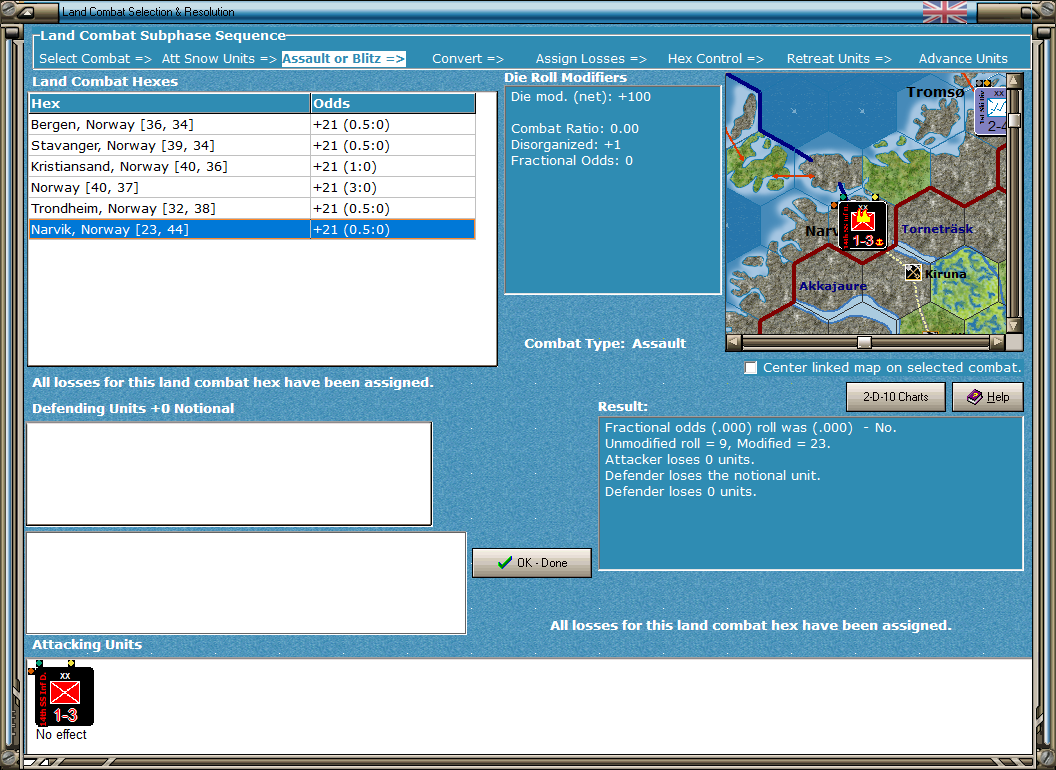Click the purple book Help icon
1056x770 pixels.
(975, 397)
